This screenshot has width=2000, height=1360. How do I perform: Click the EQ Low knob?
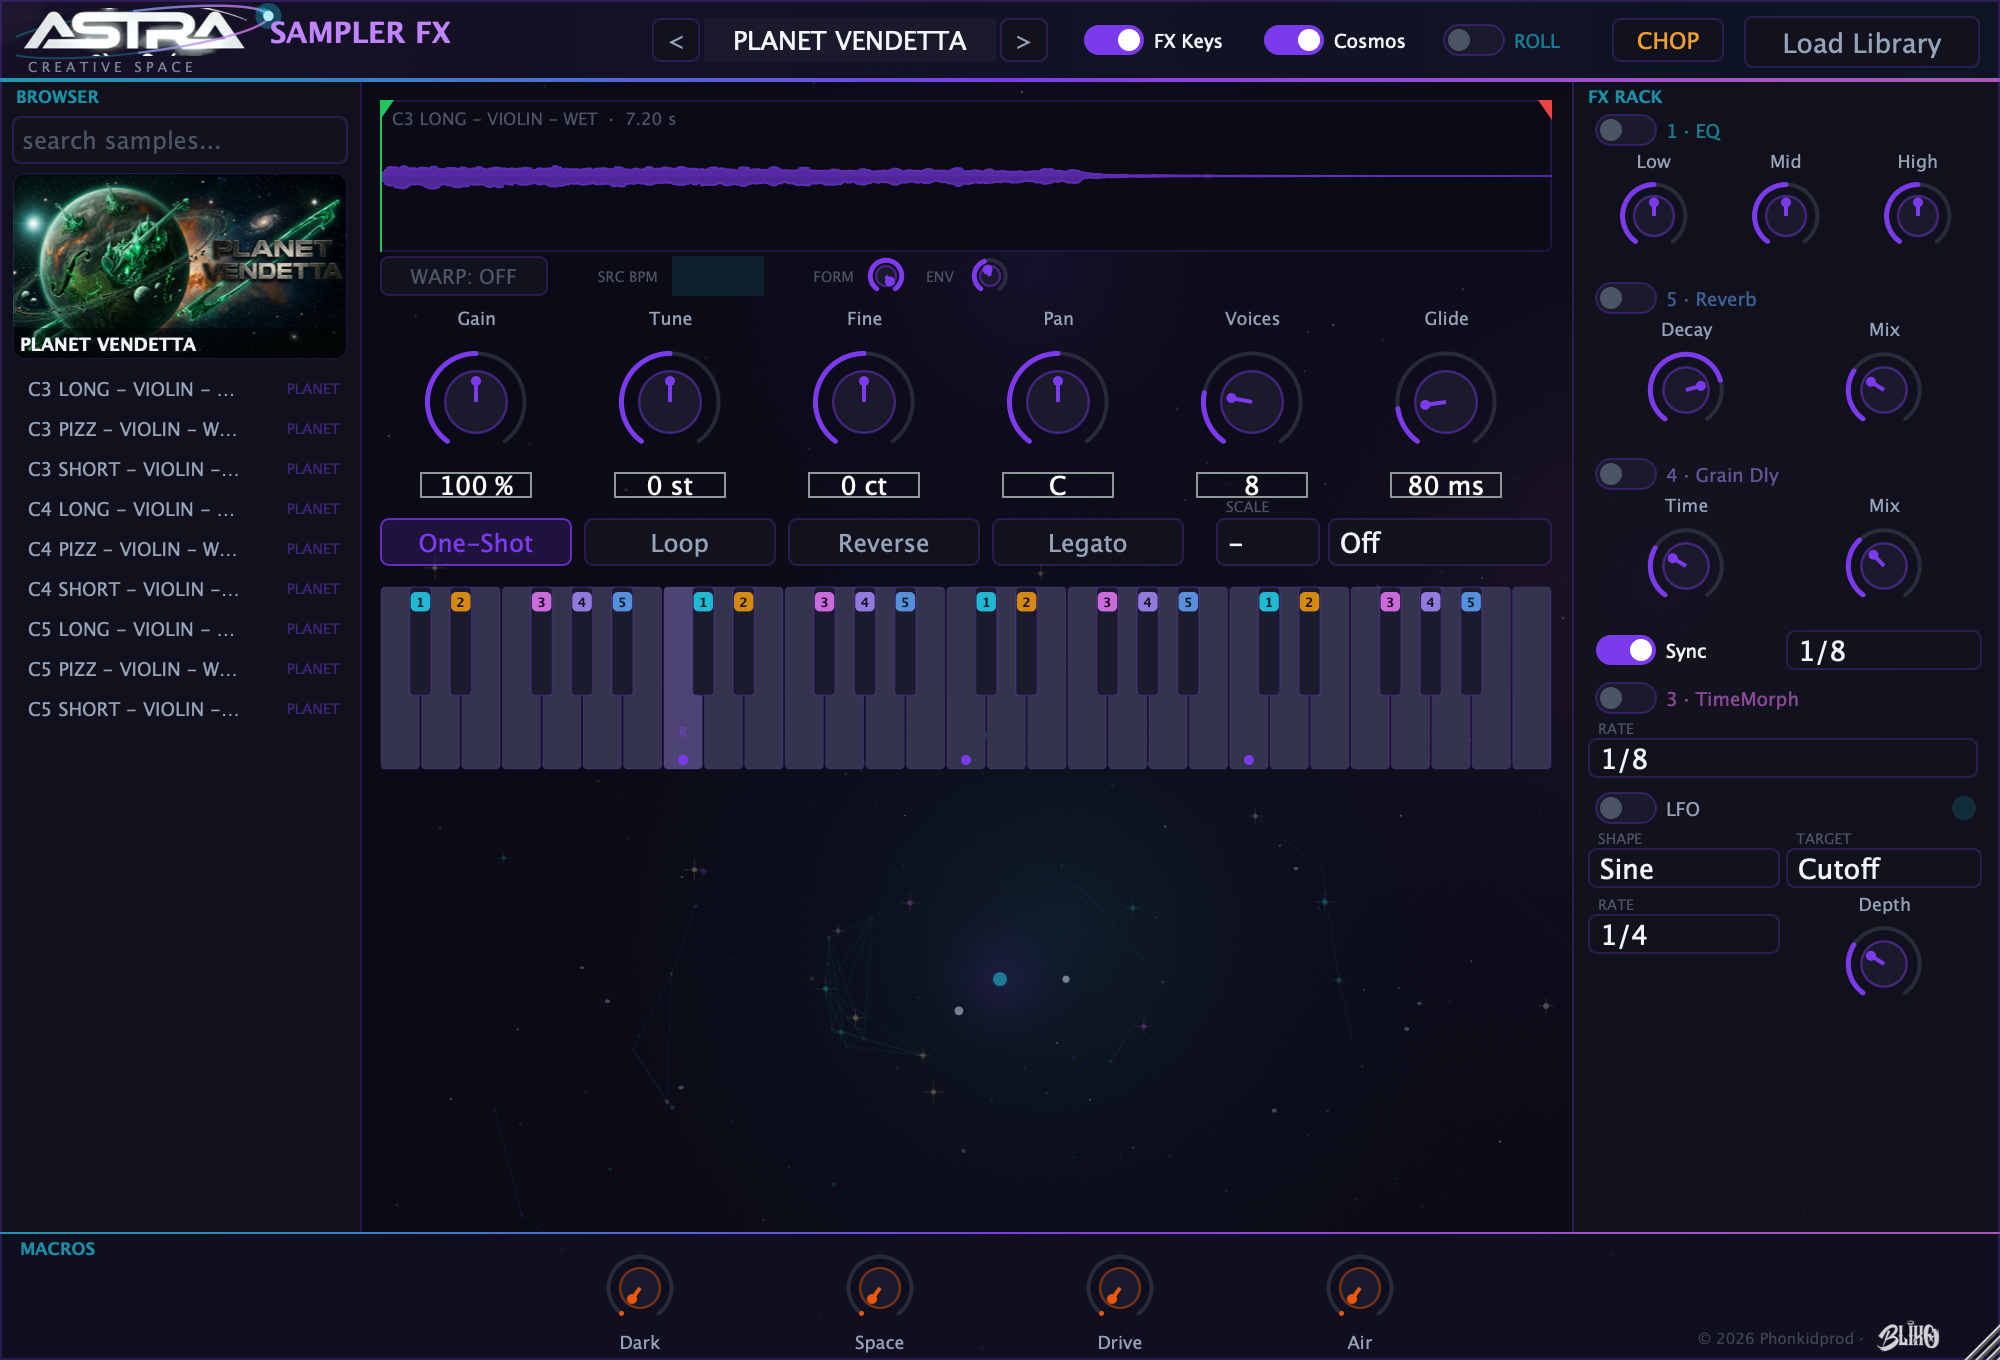[x=1654, y=215]
